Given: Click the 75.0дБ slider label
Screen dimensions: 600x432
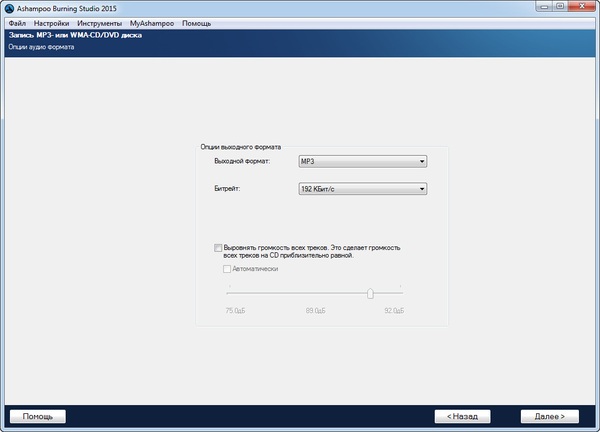Looking at the screenshot, I should (x=235, y=310).
